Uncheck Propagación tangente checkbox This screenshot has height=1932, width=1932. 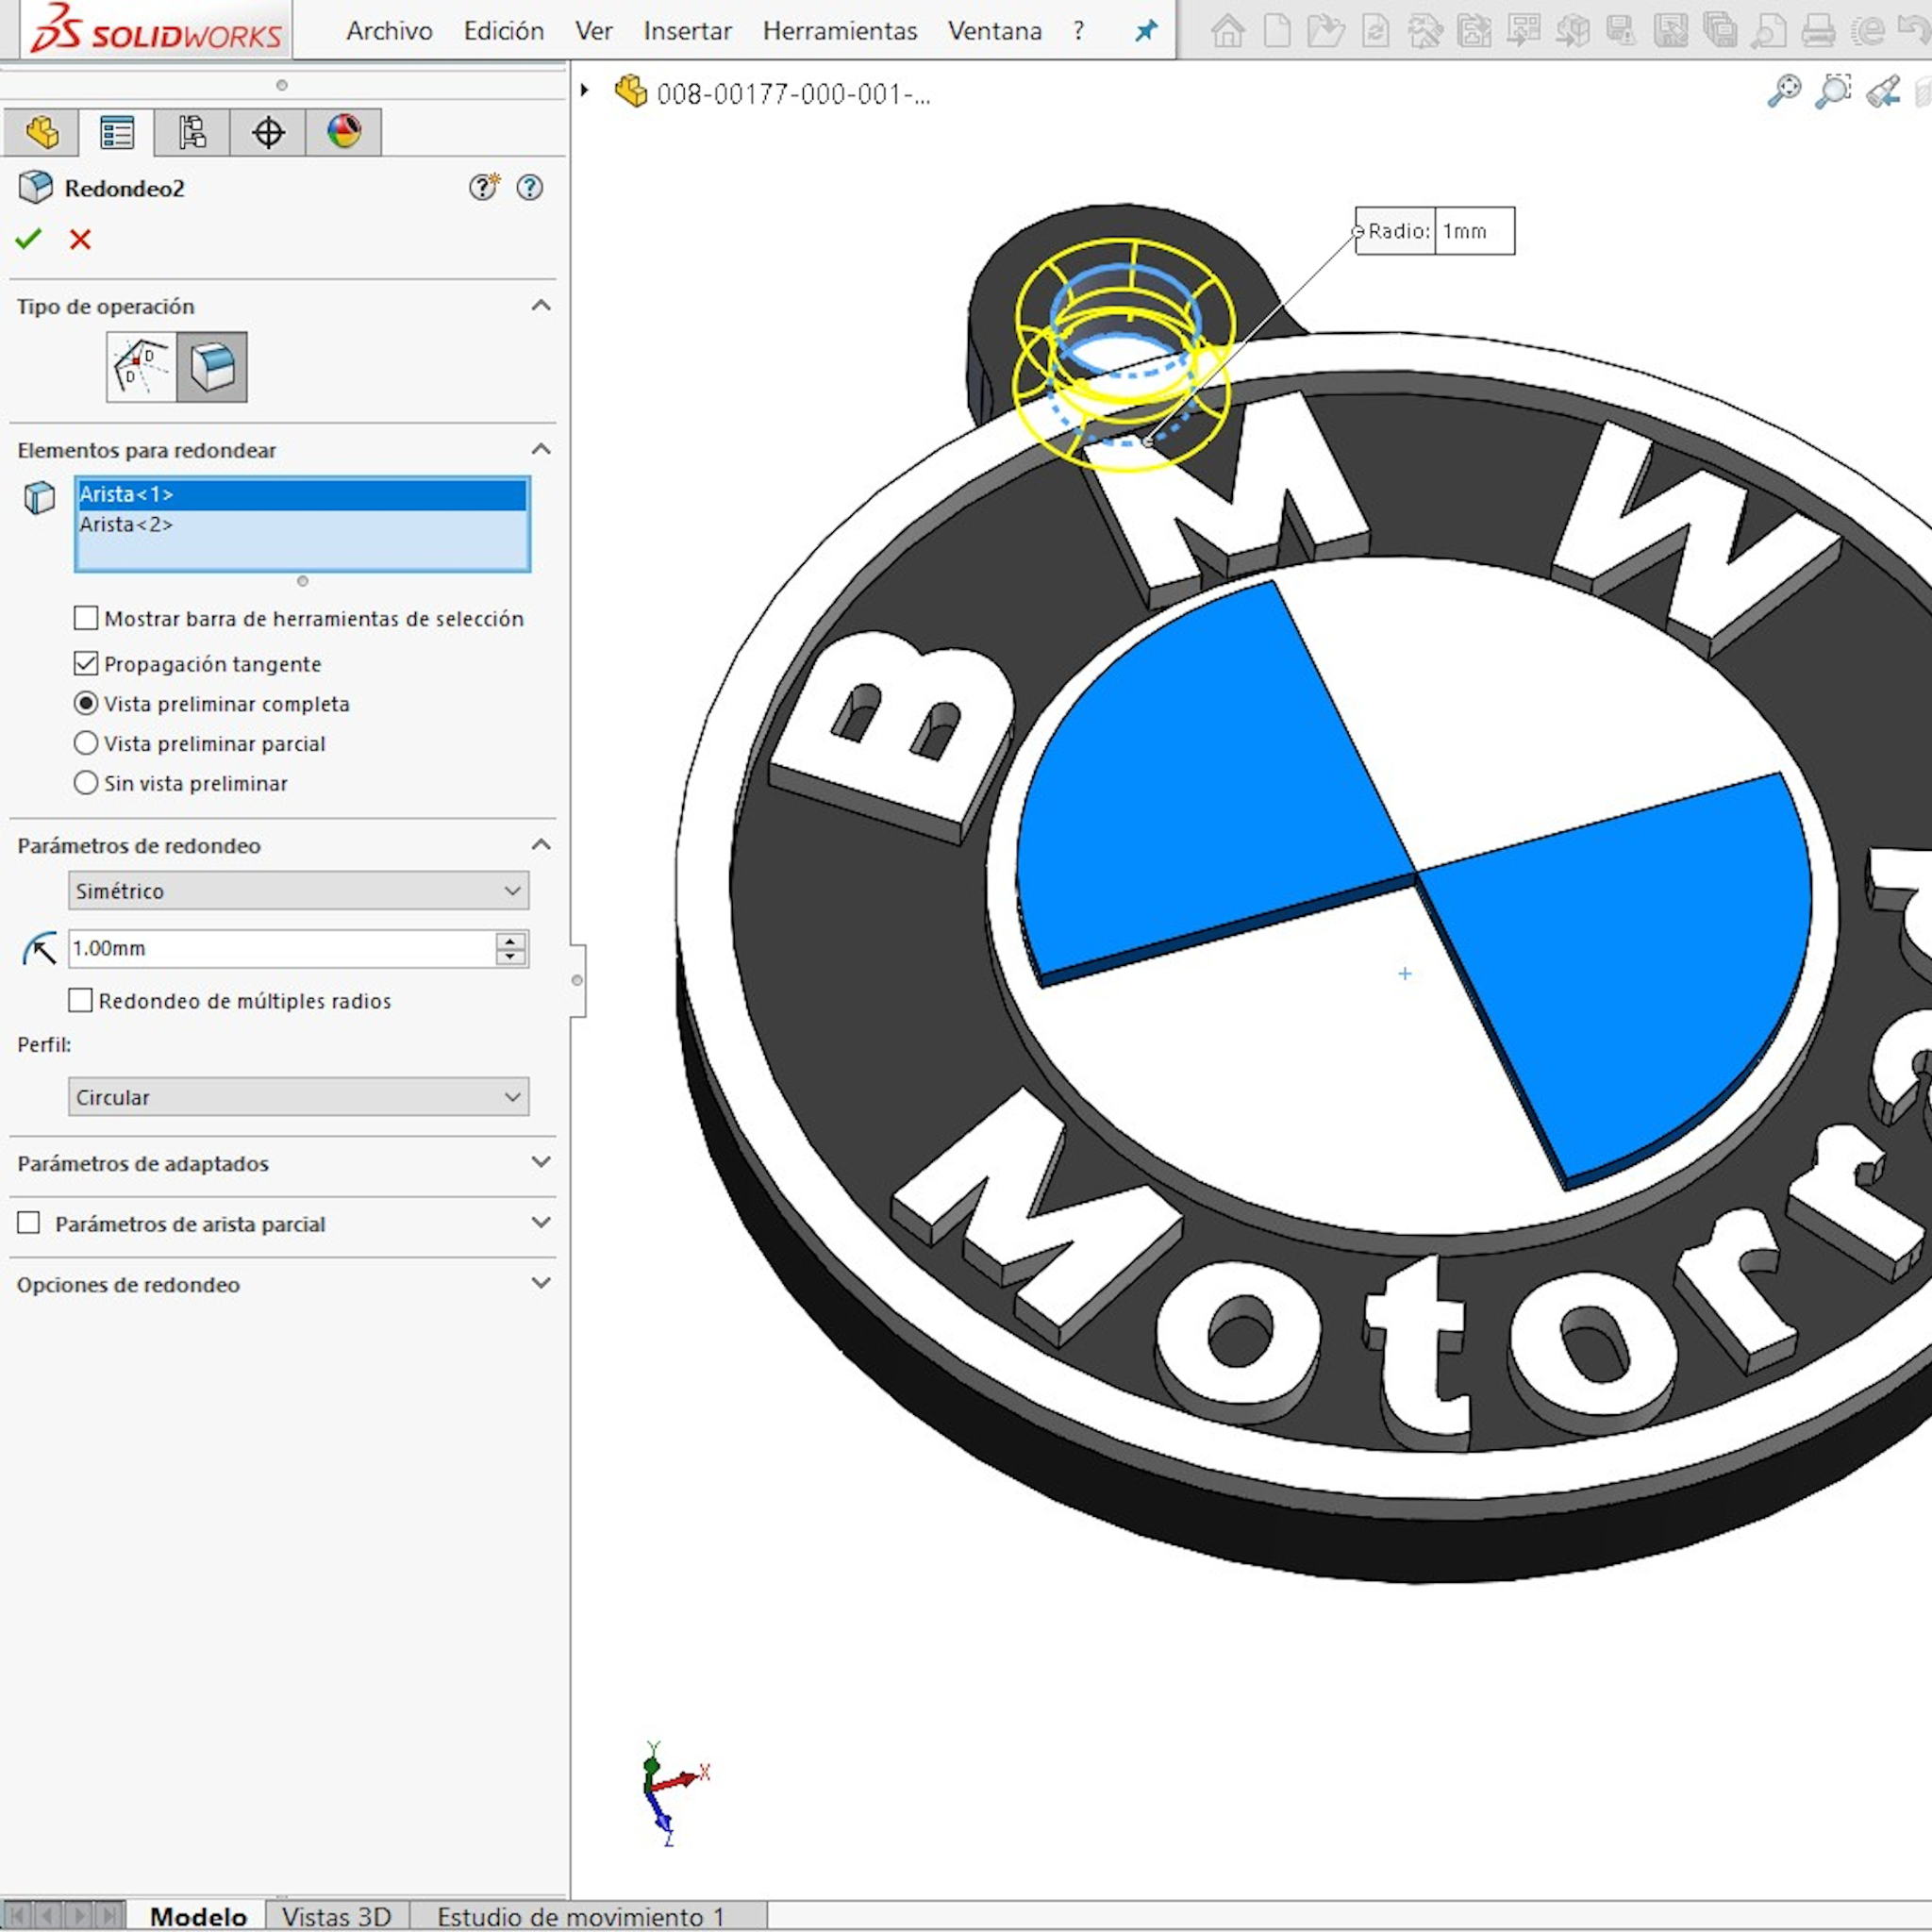click(x=86, y=663)
